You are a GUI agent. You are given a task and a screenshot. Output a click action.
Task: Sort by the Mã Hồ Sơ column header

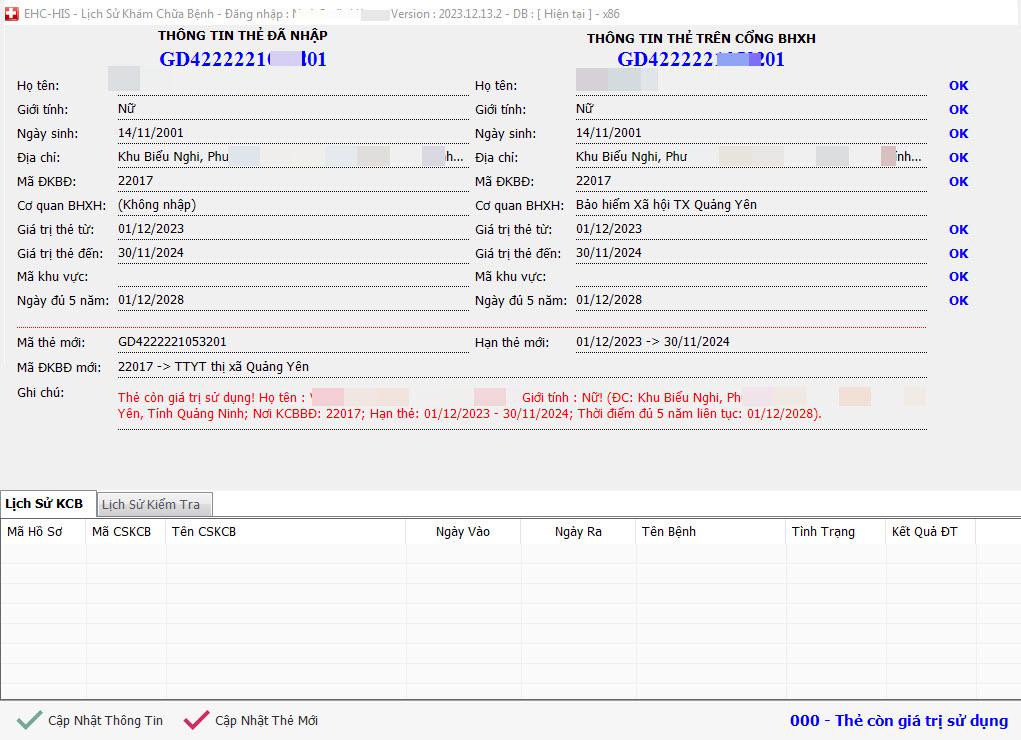pyautogui.click(x=35, y=532)
